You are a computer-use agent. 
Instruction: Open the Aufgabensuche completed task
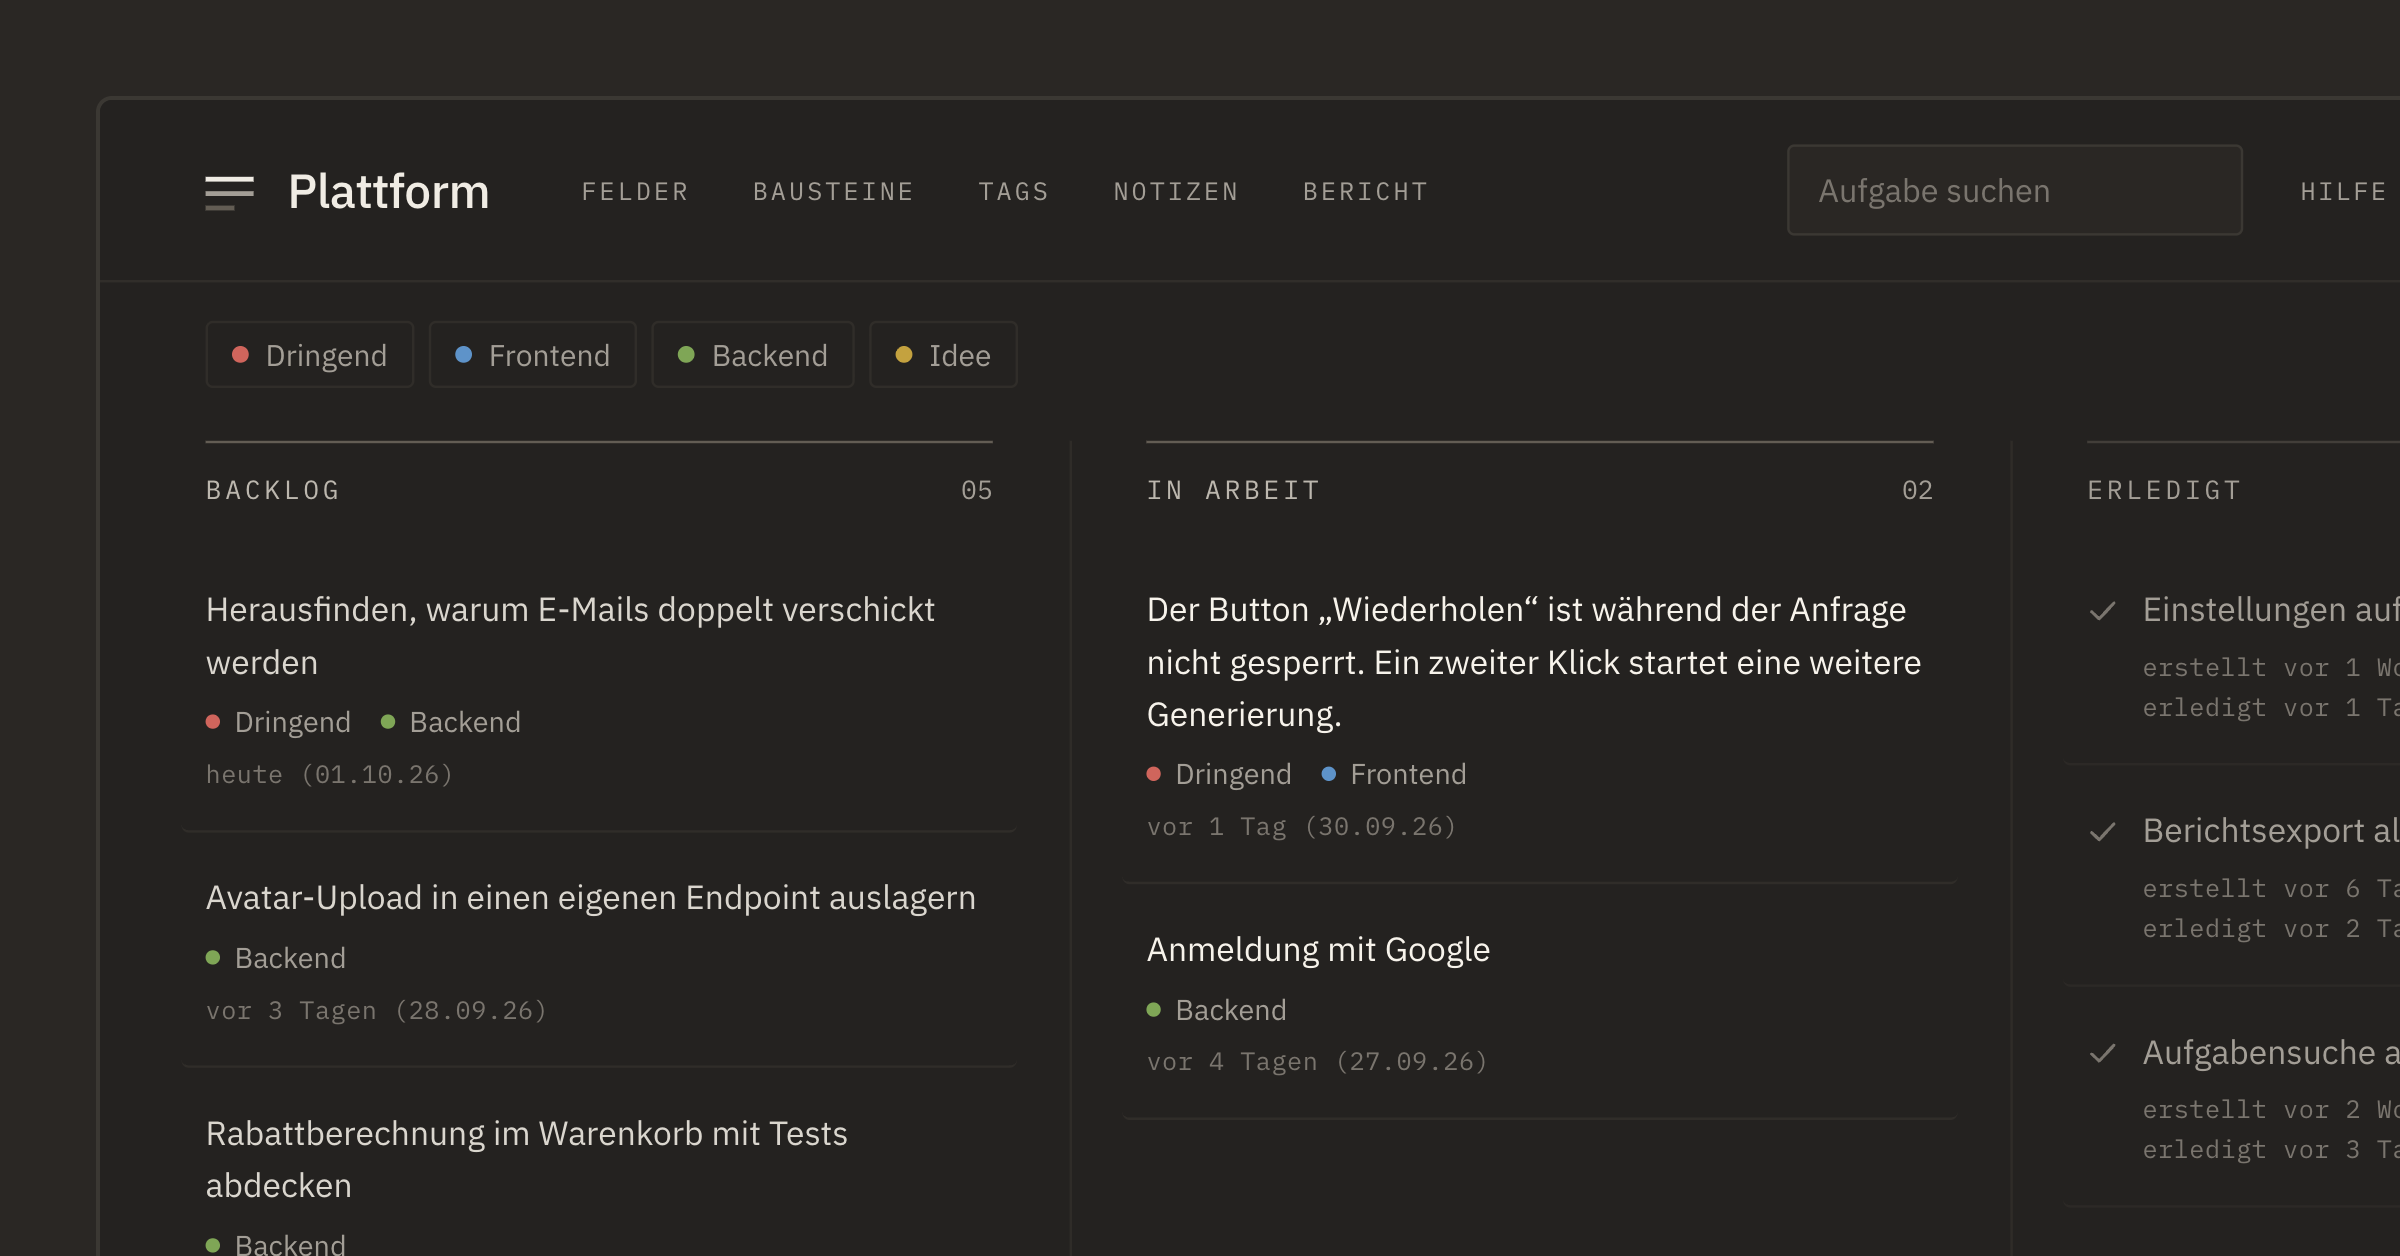click(2271, 1053)
